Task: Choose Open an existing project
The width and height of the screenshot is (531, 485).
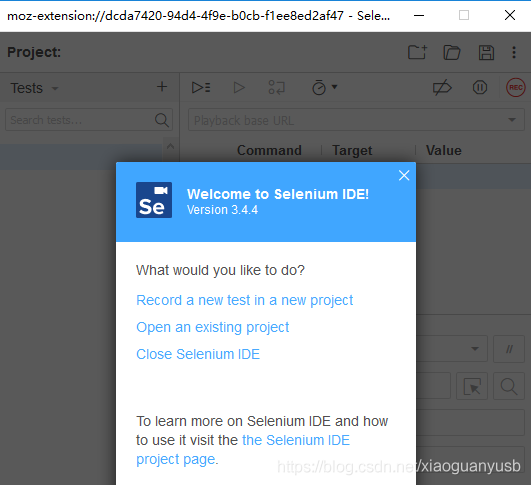Action: 212,328
